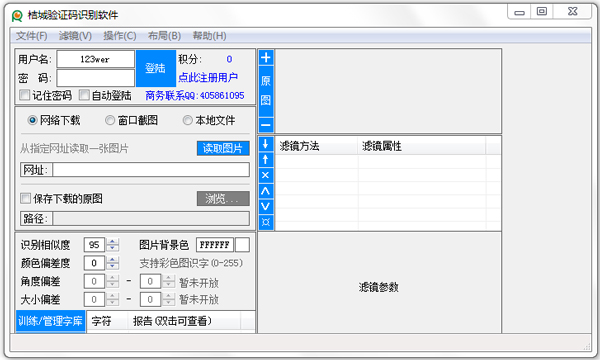Click the plus icon above 原图
The image size is (600, 360).
point(266,58)
